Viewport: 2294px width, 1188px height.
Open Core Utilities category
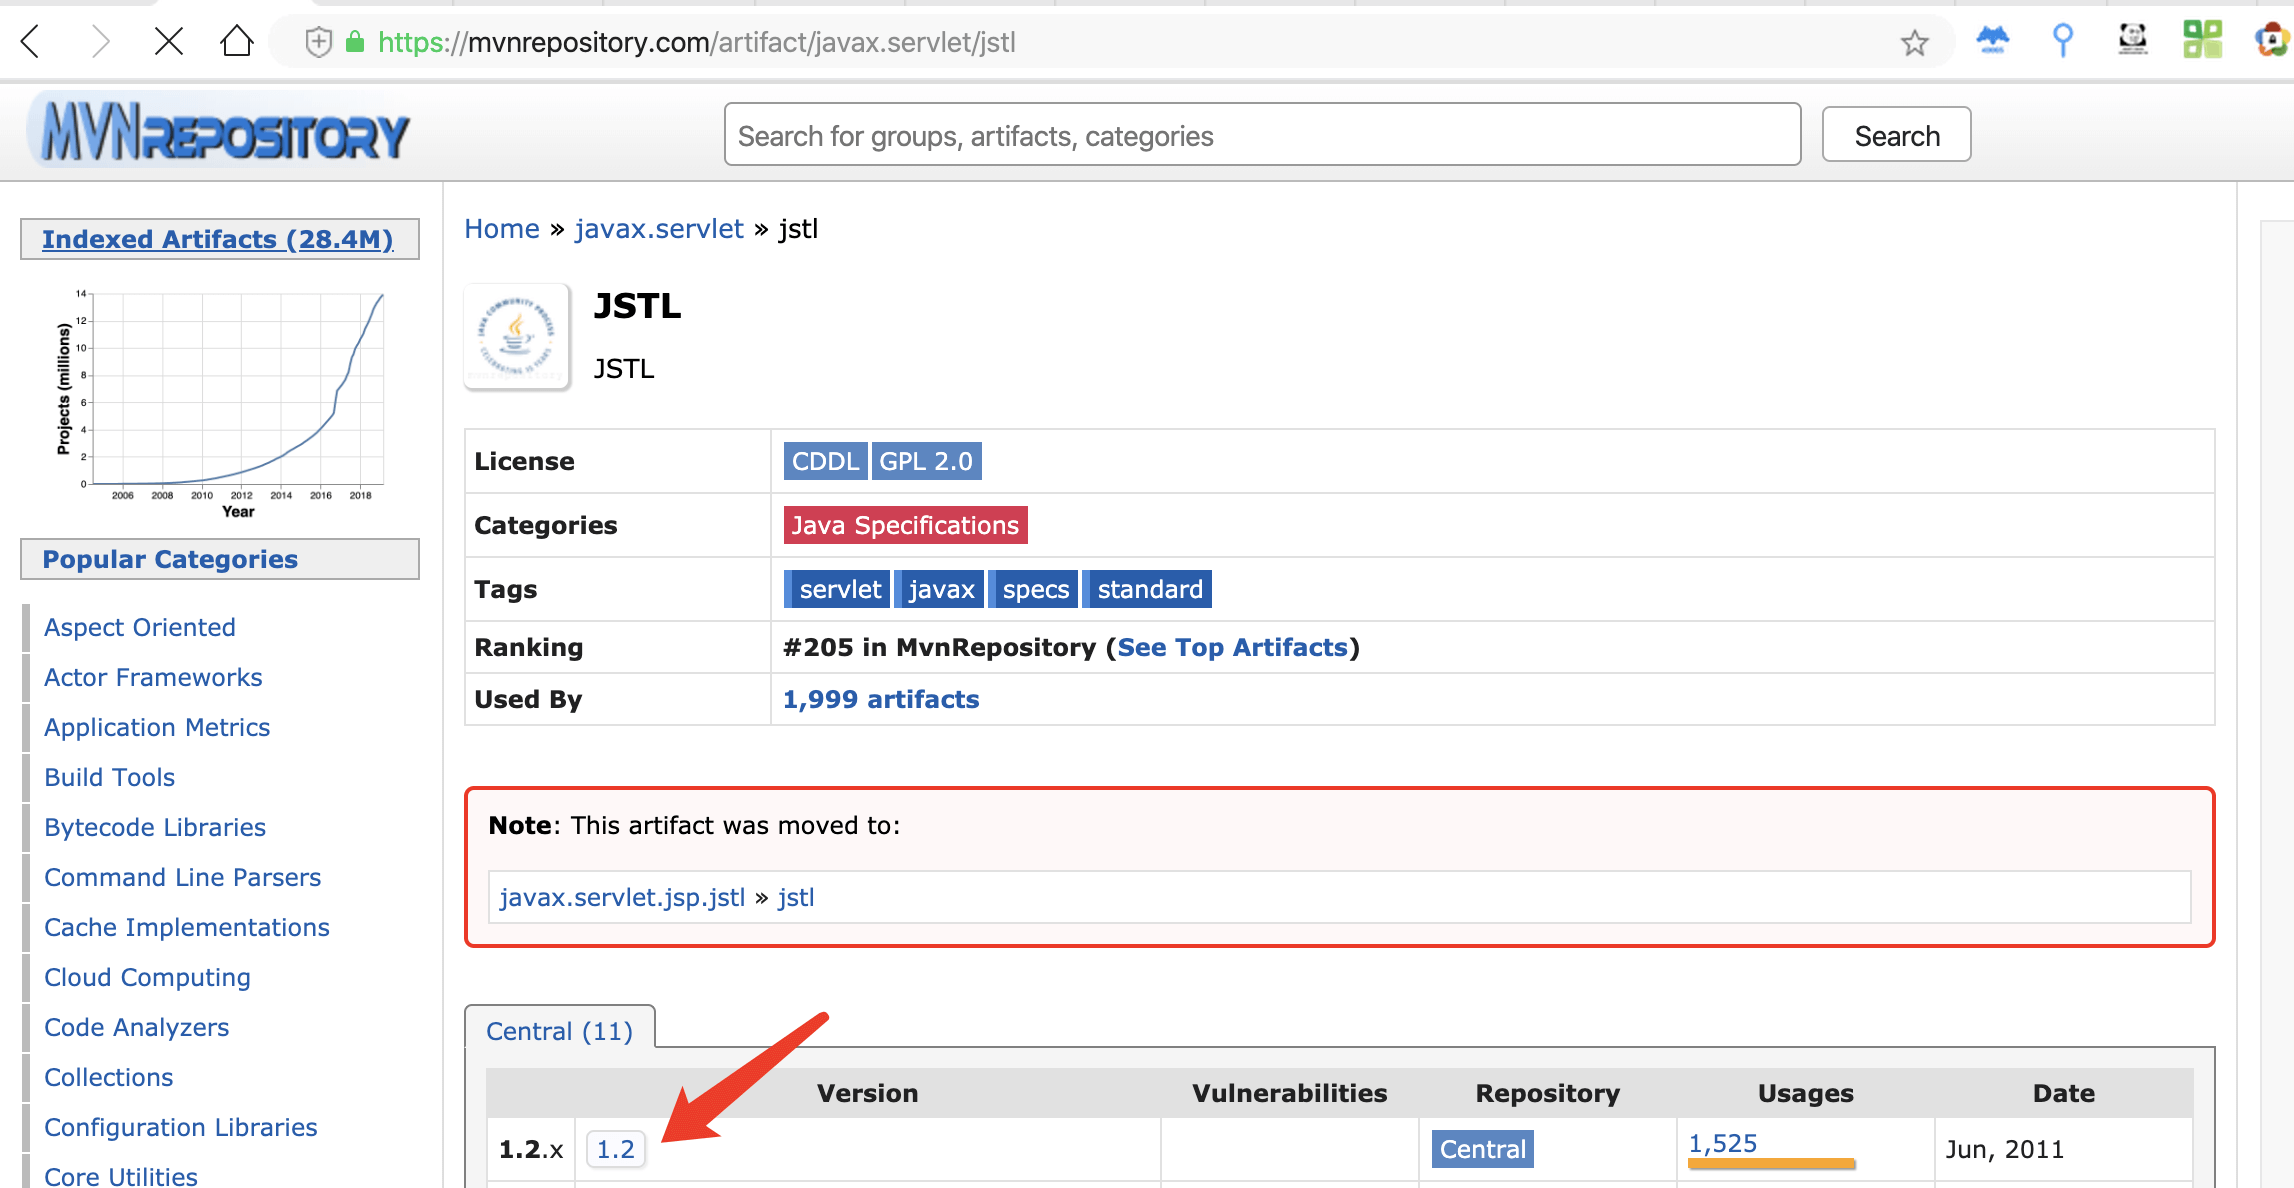(121, 1176)
